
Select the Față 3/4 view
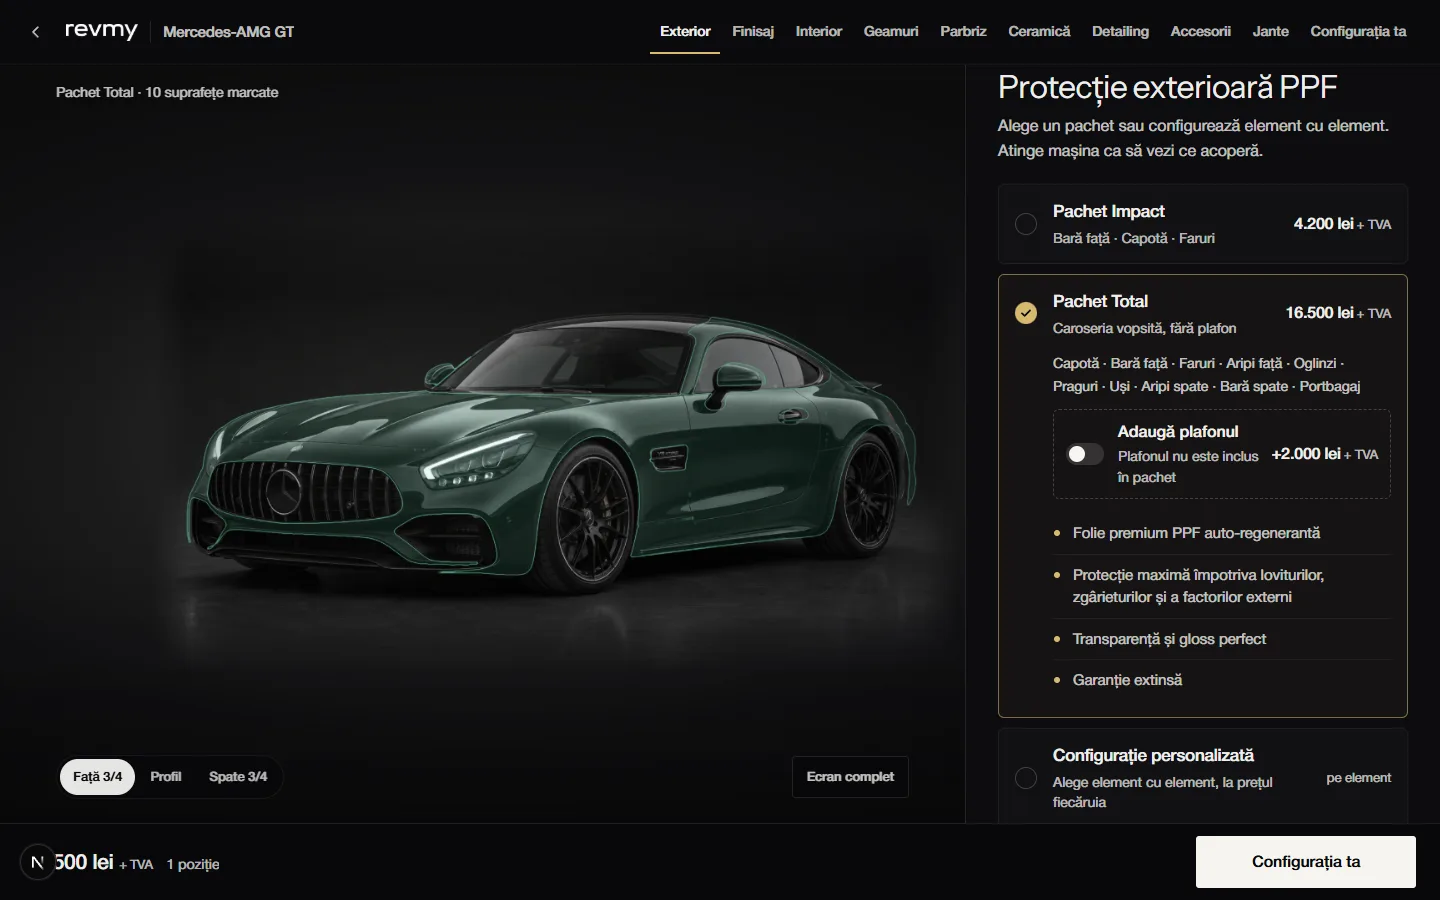[97, 777]
